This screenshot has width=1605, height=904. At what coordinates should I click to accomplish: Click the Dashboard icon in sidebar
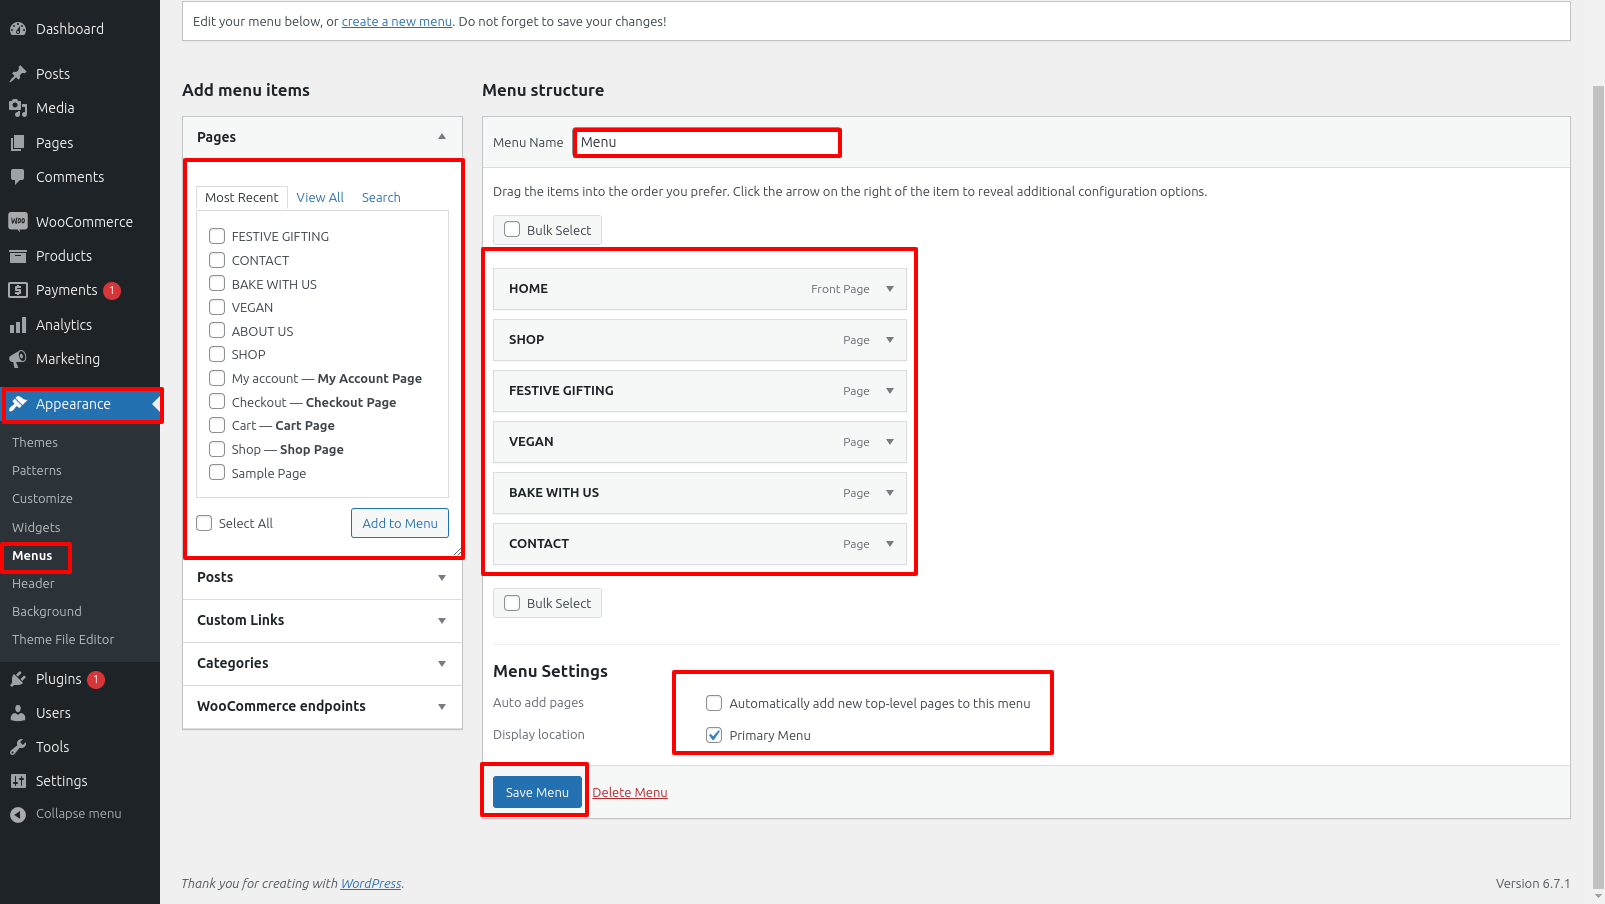point(18,29)
